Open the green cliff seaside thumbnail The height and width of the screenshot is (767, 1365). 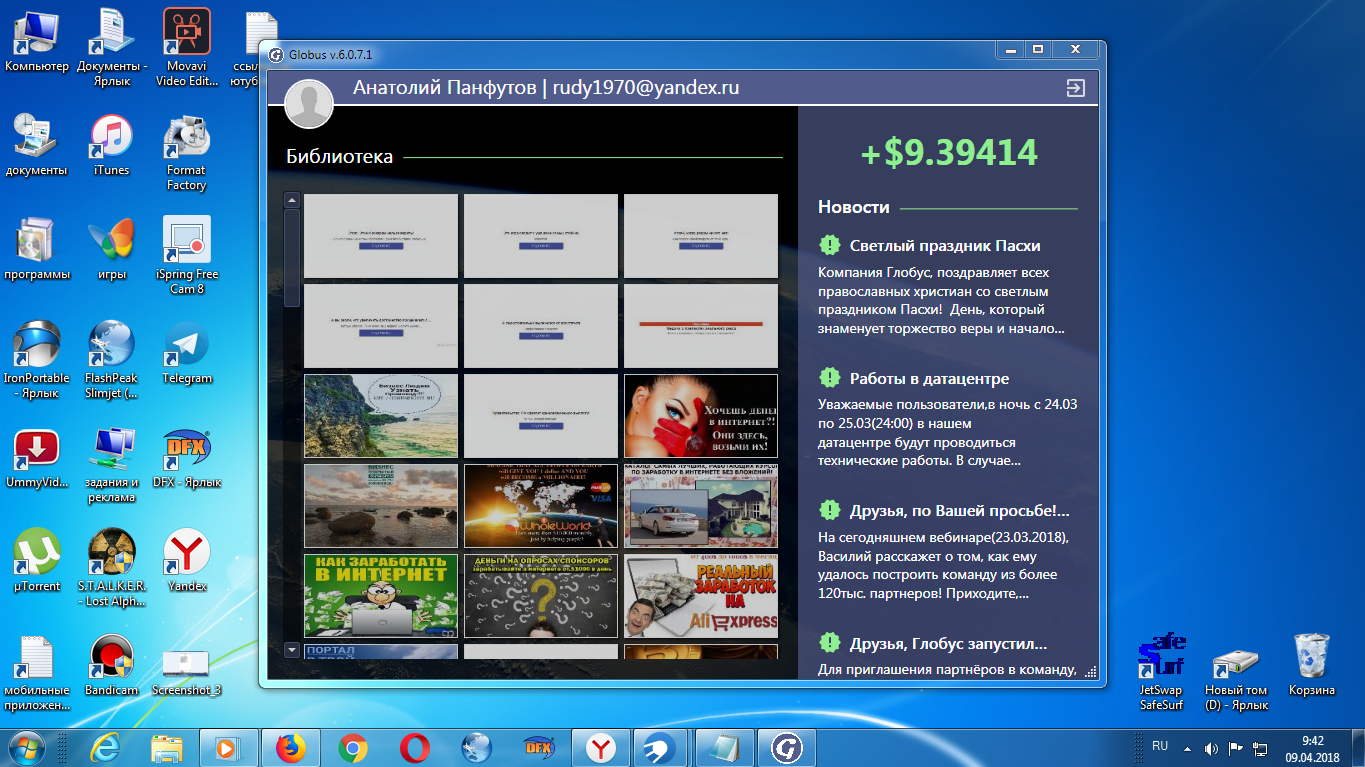[380, 416]
